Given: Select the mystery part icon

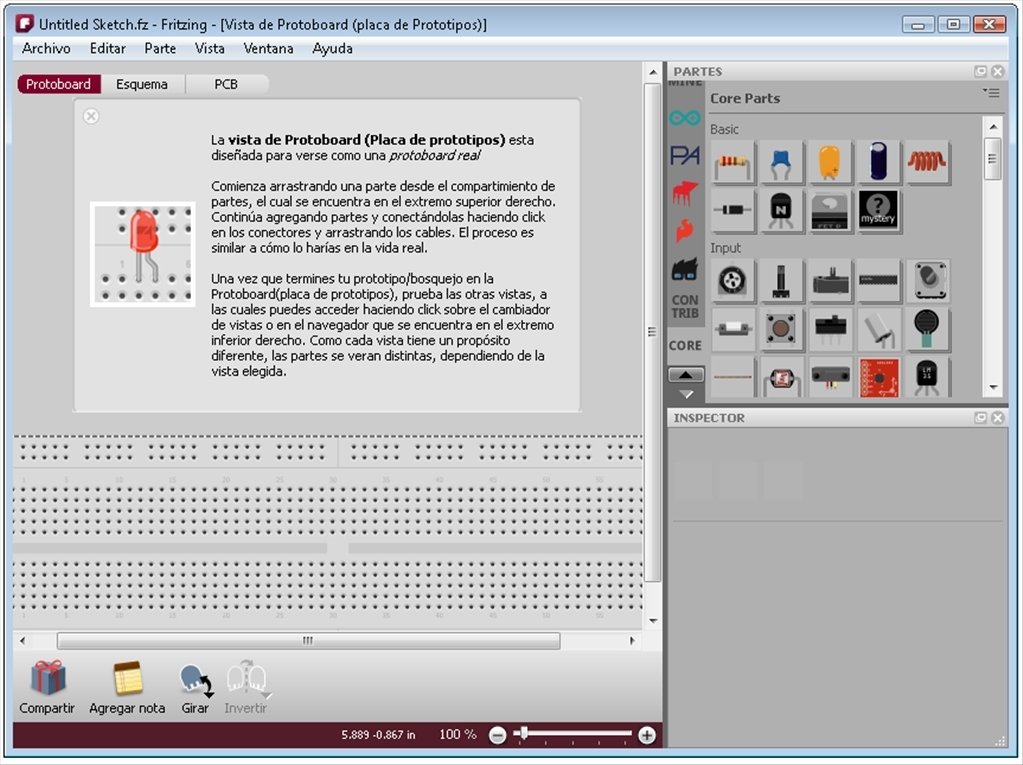Looking at the screenshot, I should [878, 210].
